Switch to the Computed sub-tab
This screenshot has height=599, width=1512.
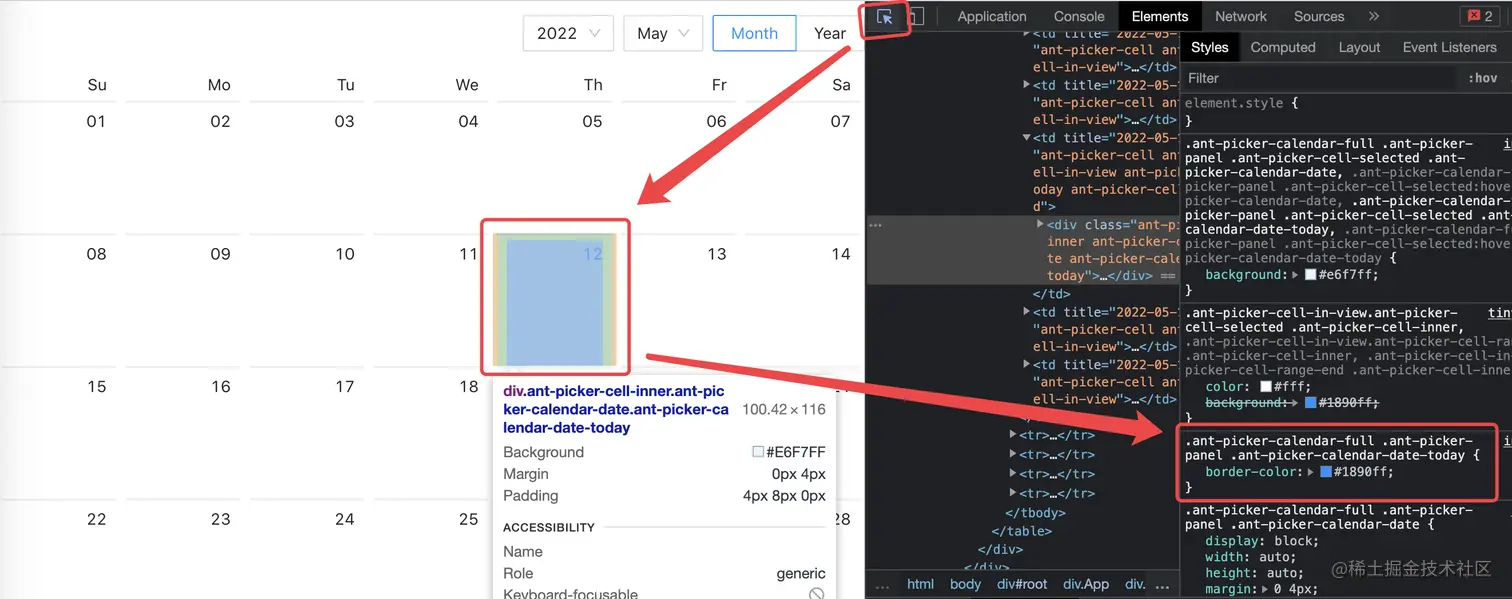tap(1283, 47)
